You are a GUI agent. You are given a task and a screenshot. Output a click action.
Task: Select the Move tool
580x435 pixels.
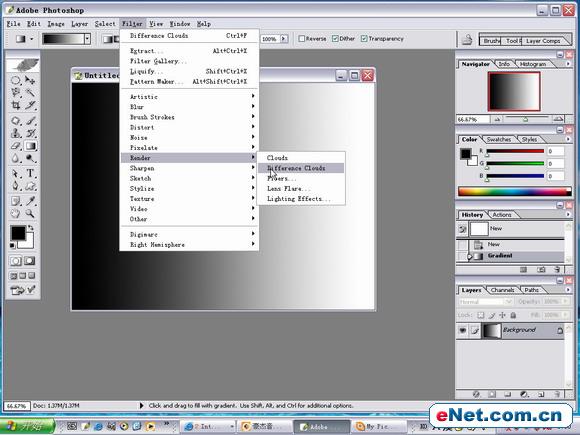[x=30, y=80]
